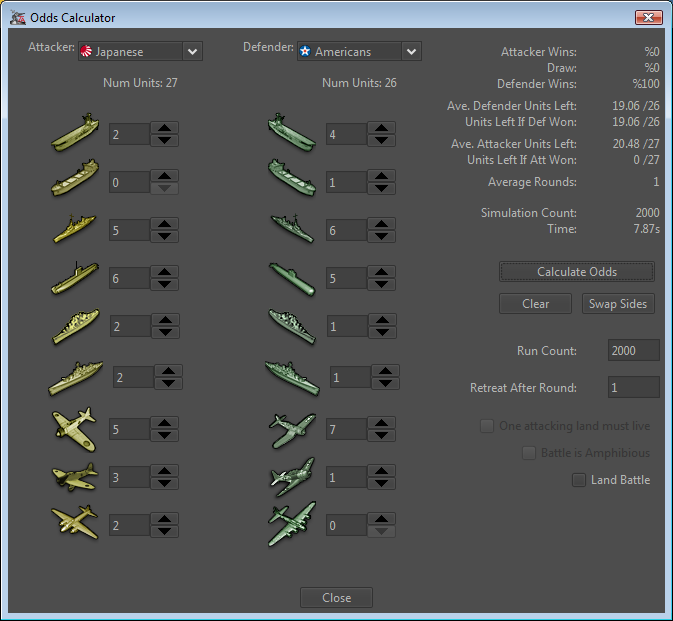Click the Japanese cruiser unit icon

(76, 326)
